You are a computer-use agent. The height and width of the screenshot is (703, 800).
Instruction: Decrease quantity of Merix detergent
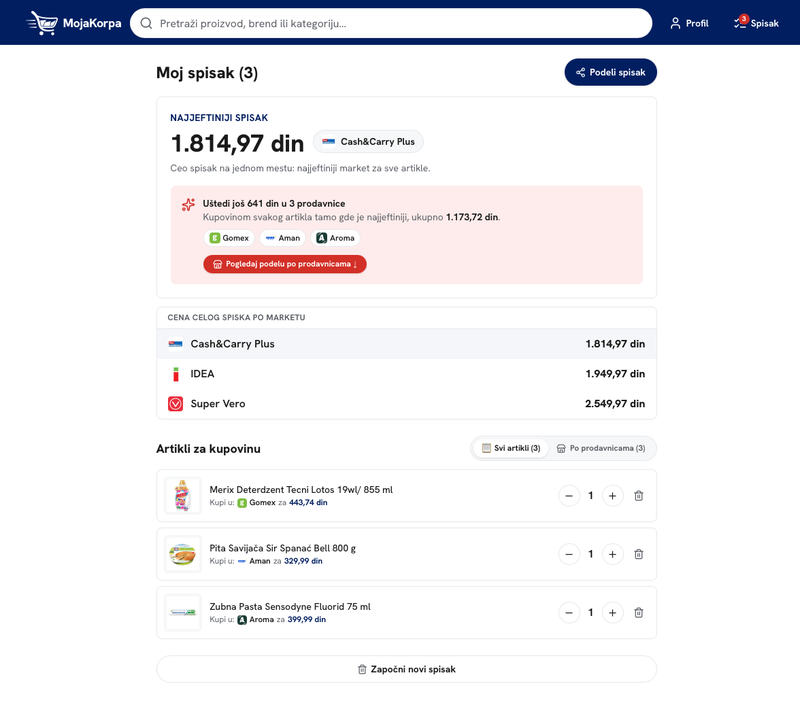point(569,495)
